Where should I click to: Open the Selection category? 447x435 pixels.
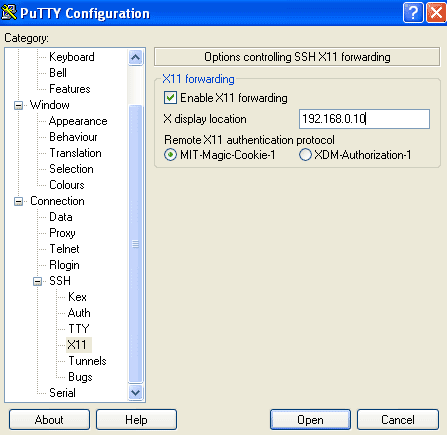[x=71, y=169]
